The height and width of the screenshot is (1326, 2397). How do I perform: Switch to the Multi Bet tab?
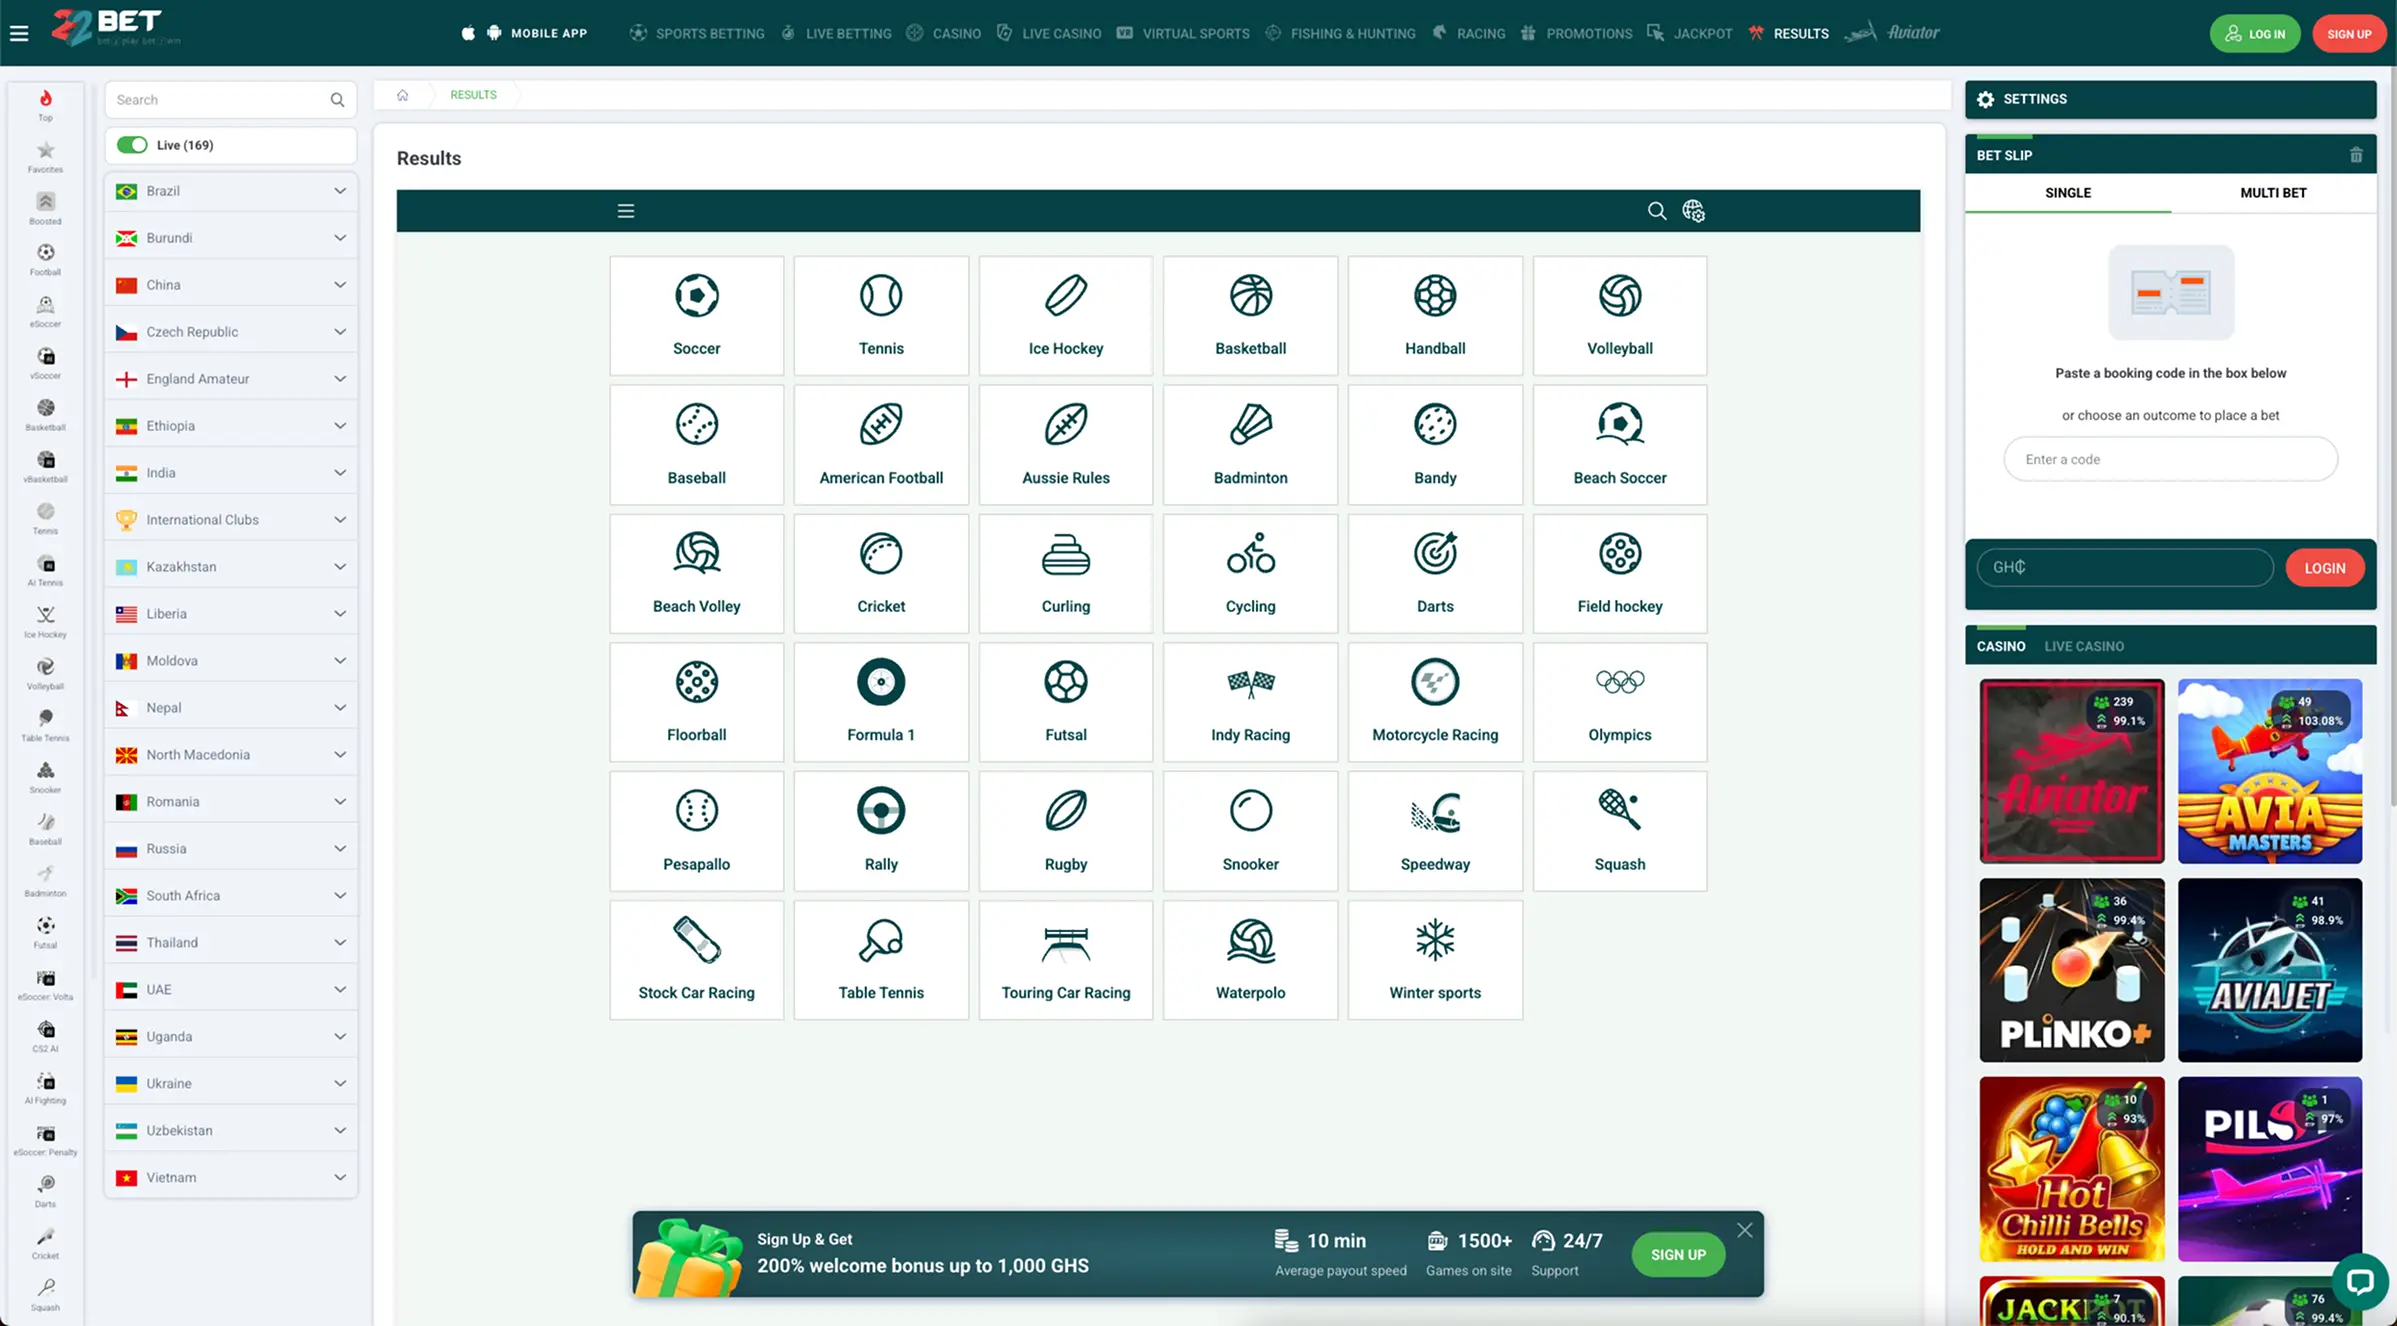point(2273,193)
